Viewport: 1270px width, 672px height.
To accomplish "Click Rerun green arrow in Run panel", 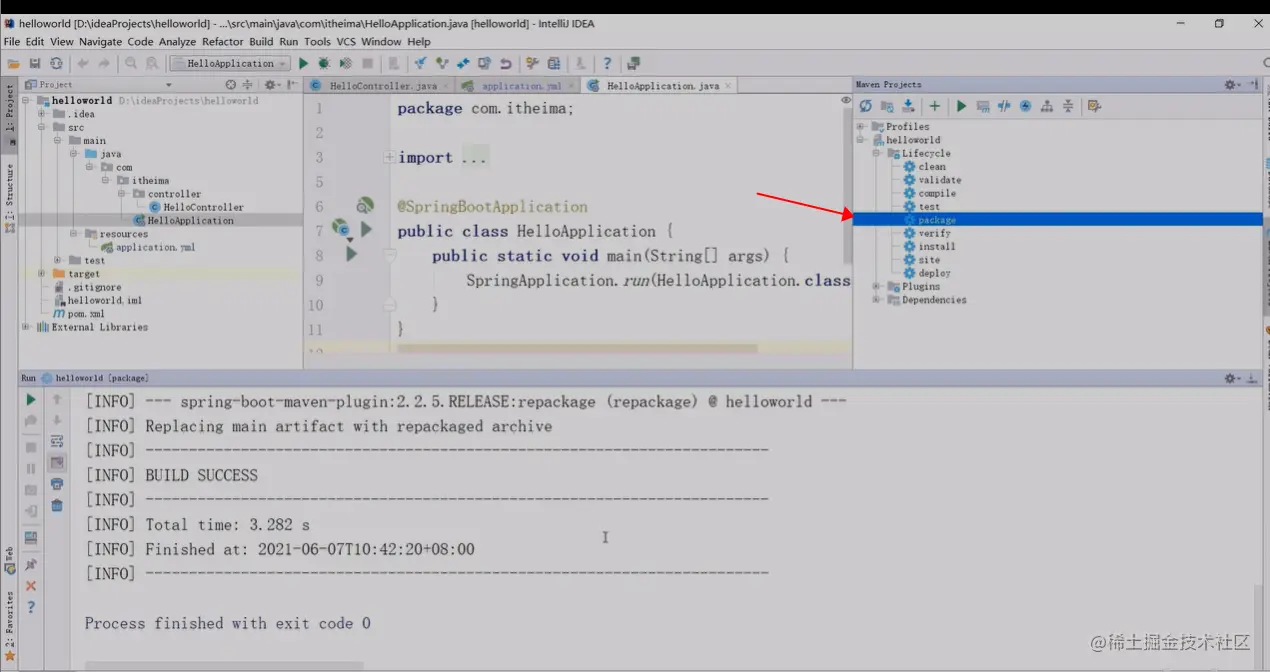I will 31,400.
